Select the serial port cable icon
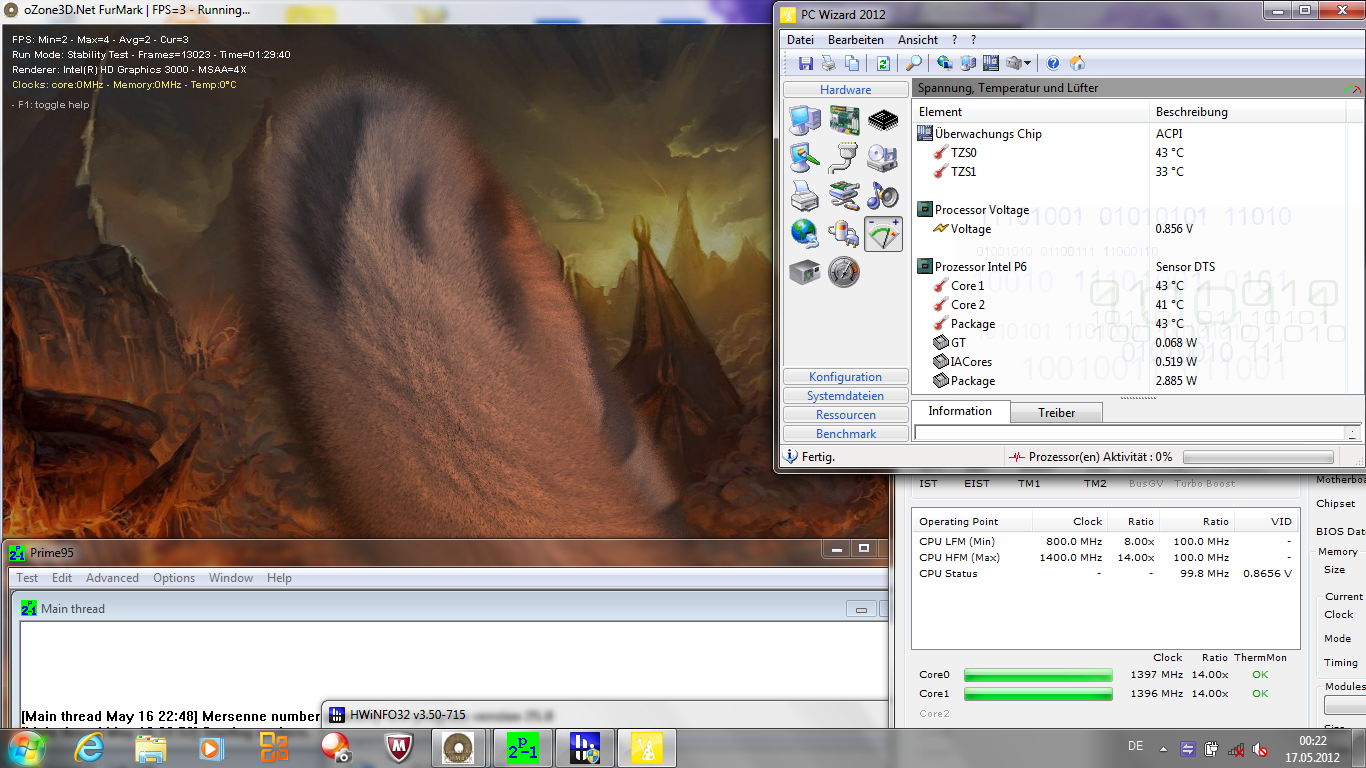Viewport: 1366px width, 768px height. 844,158
